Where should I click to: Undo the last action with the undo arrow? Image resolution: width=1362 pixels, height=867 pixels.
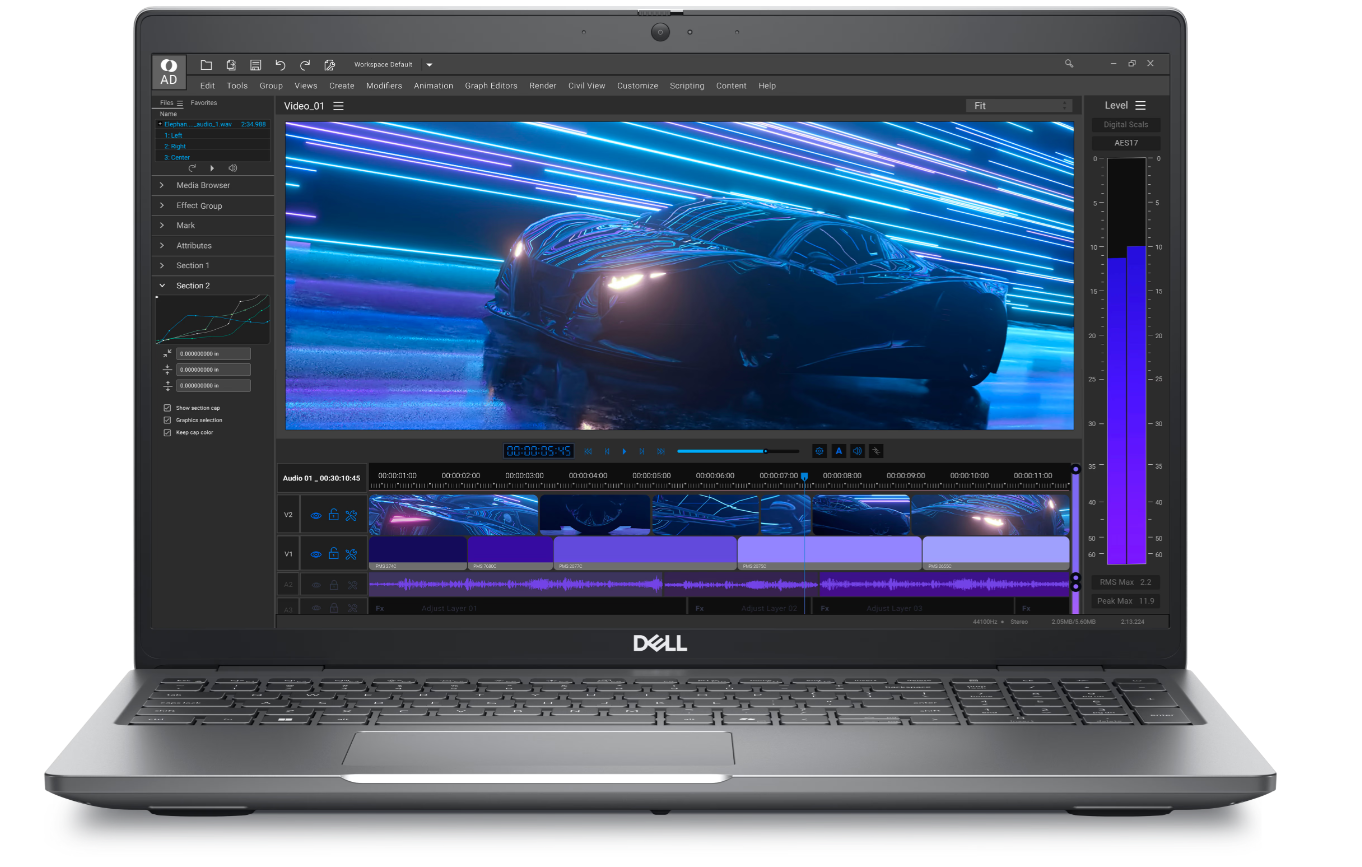pos(280,65)
